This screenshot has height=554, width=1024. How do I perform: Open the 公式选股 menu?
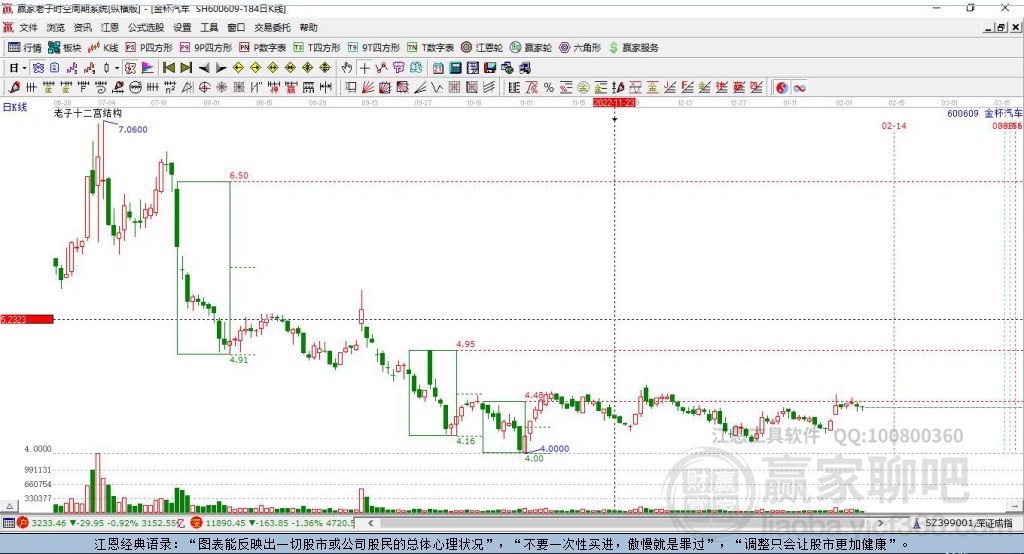pos(146,27)
